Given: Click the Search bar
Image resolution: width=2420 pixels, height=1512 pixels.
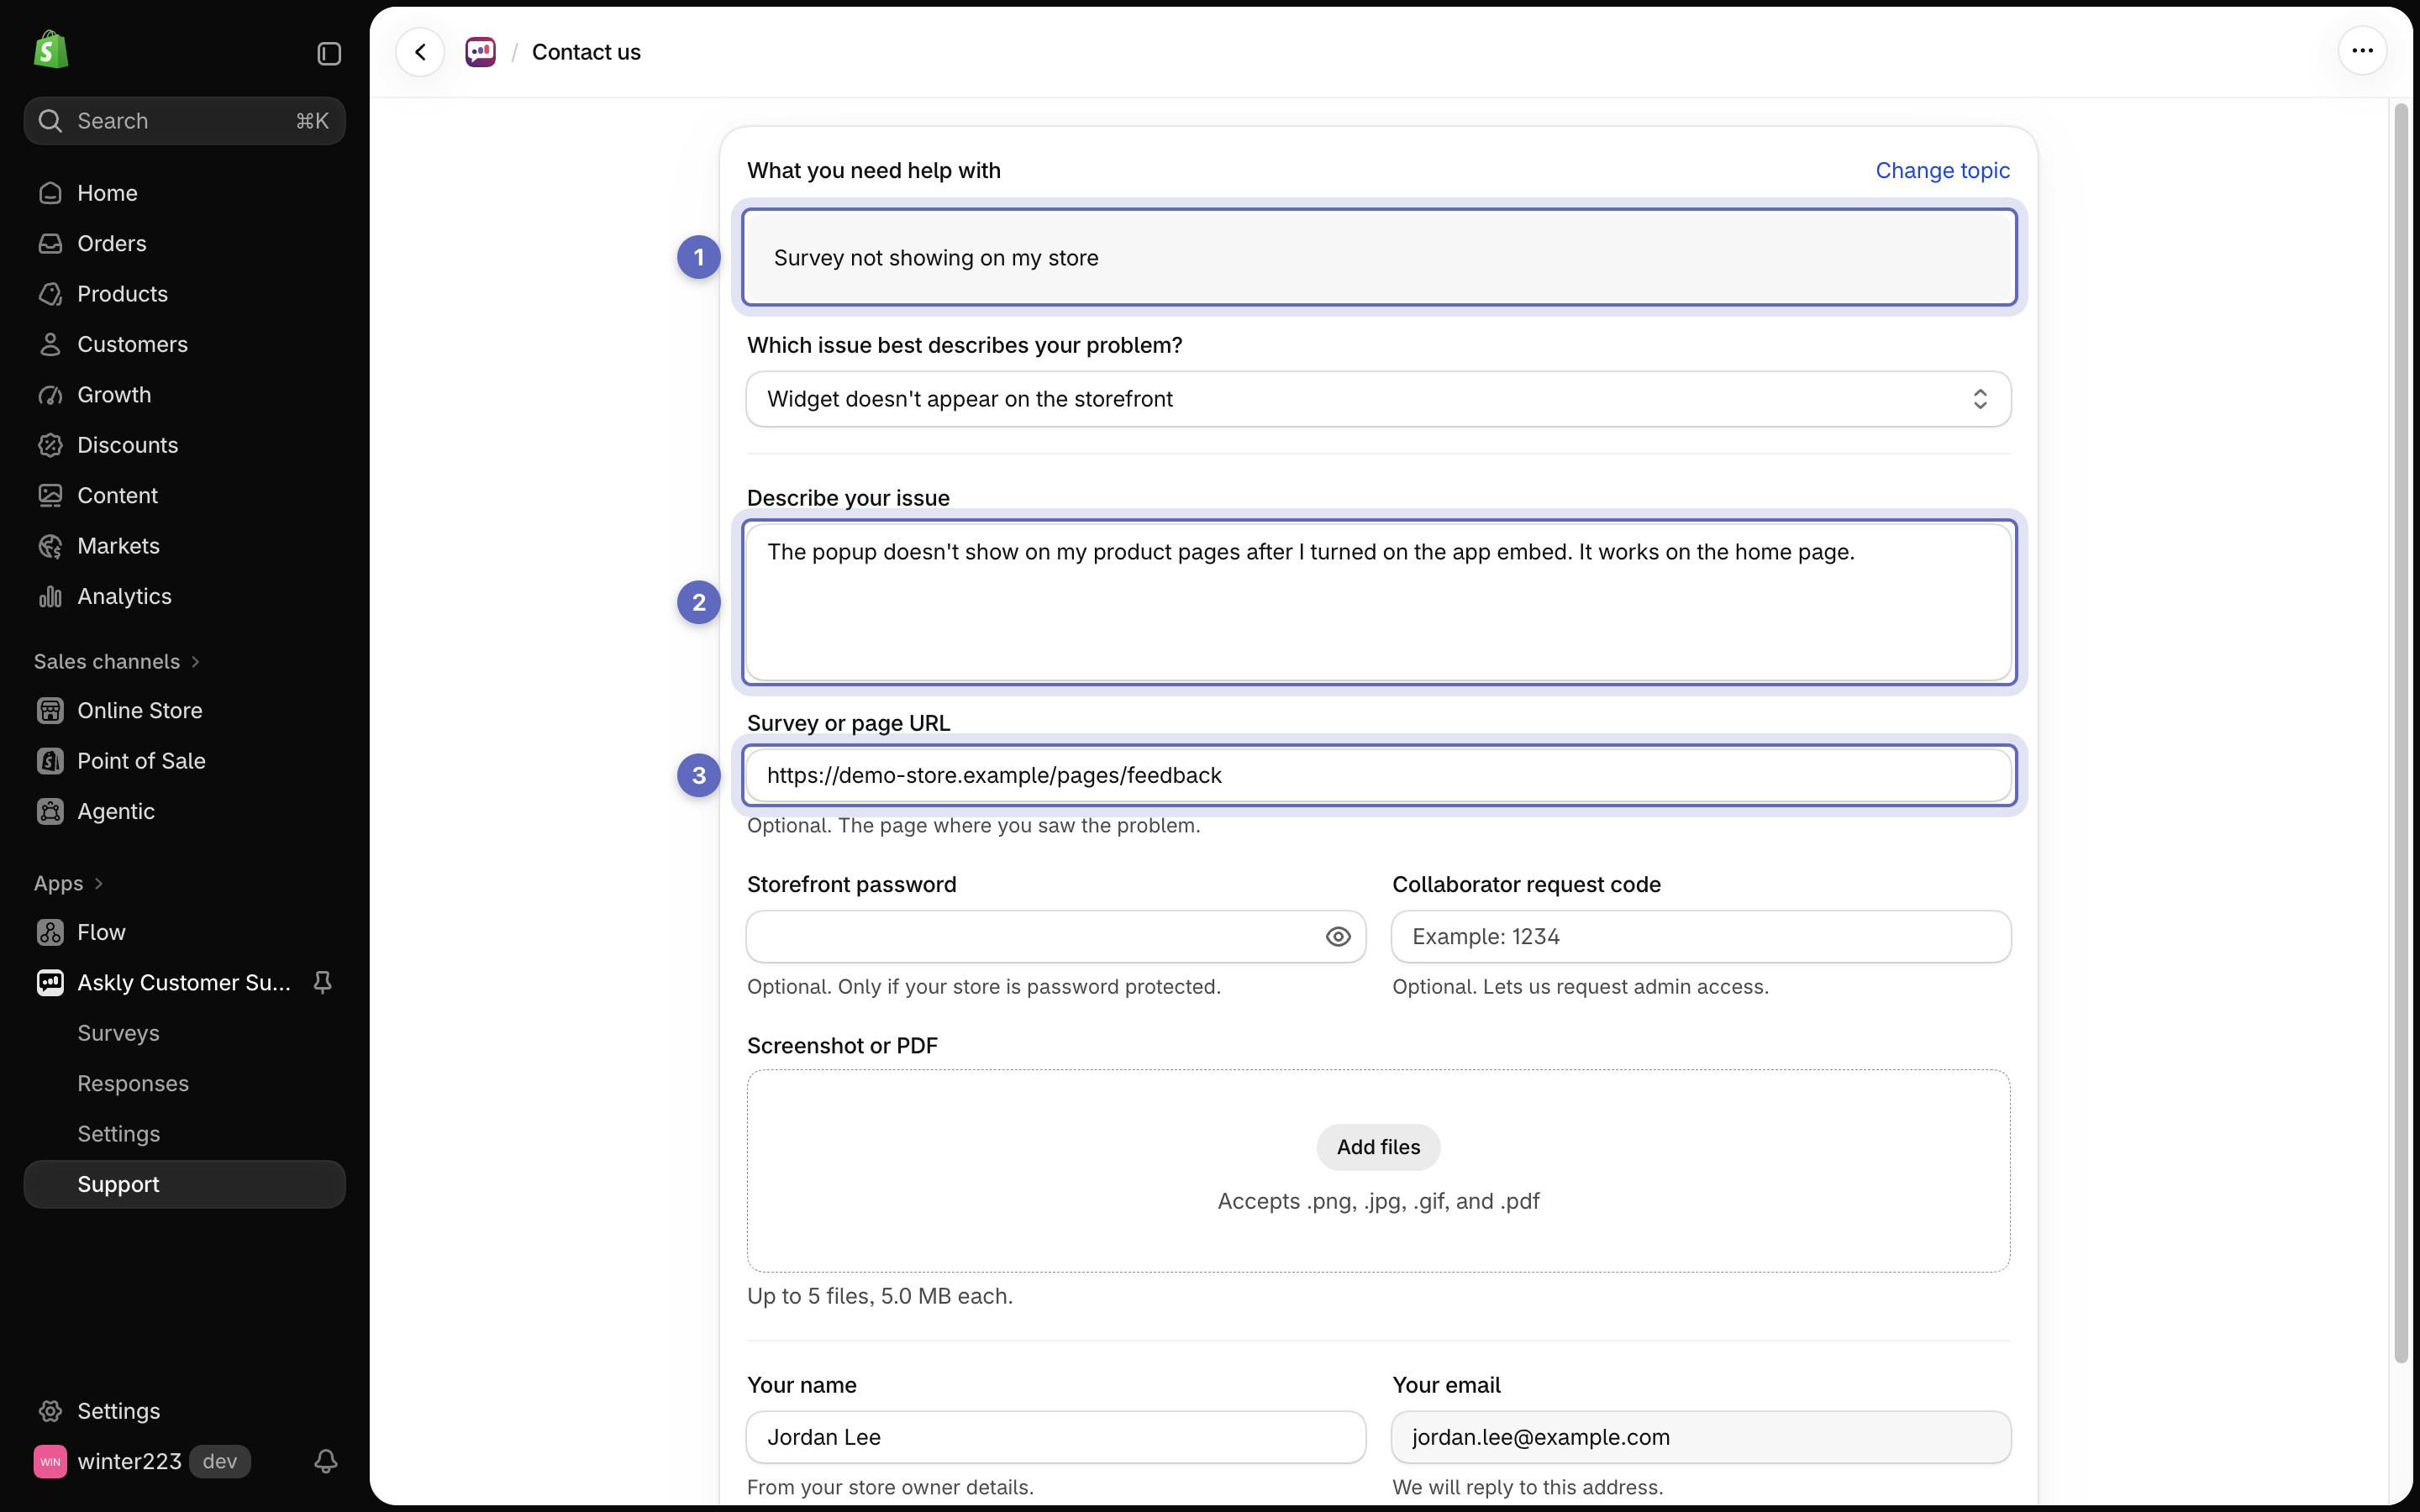Looking at the screenshot, I should [185, 121].
